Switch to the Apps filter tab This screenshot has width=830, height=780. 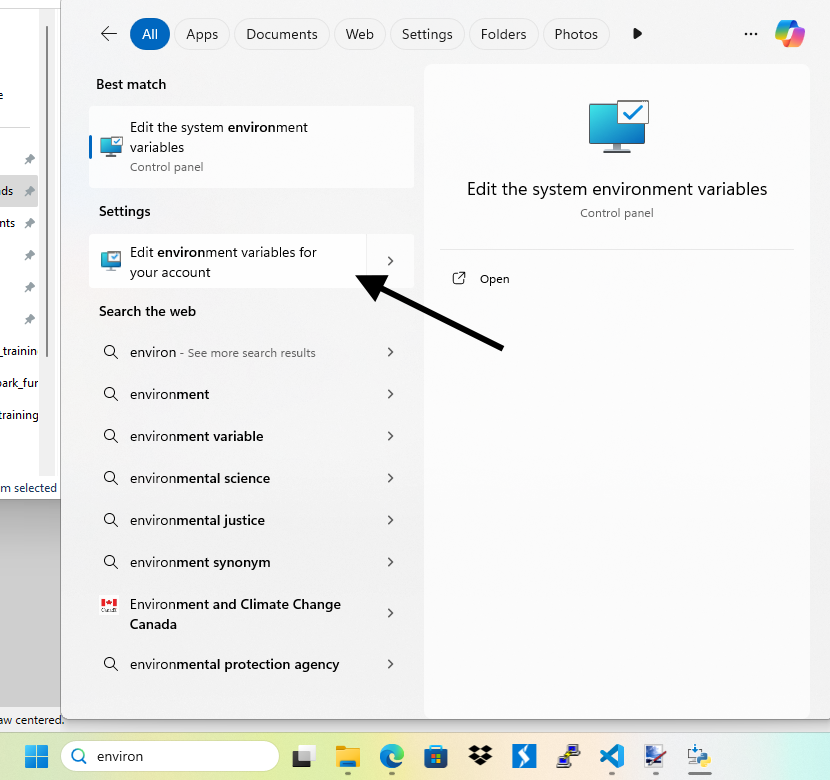pos(202,33)
